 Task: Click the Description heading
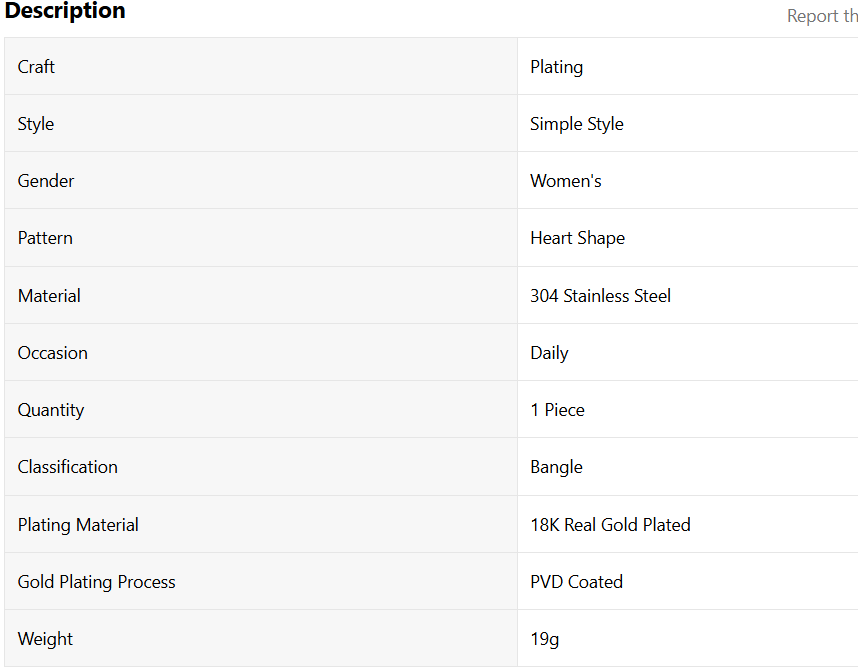click(66, 12)
